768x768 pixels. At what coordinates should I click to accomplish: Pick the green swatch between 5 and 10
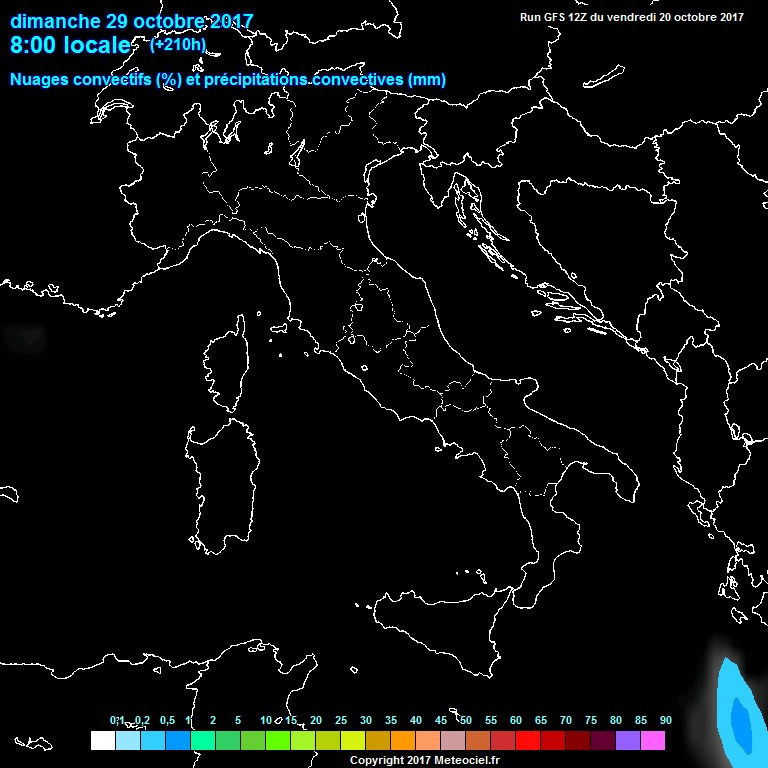[253, 740]
